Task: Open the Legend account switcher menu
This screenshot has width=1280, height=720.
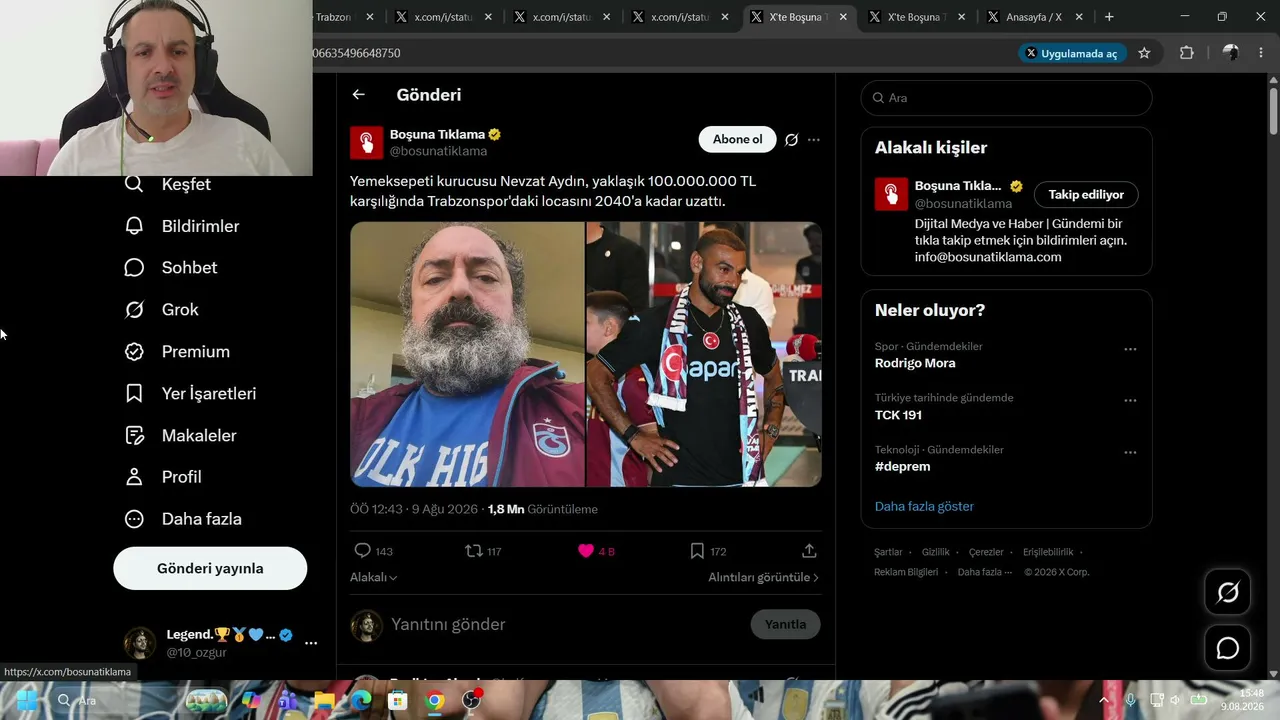Action: tap(311, 643)
